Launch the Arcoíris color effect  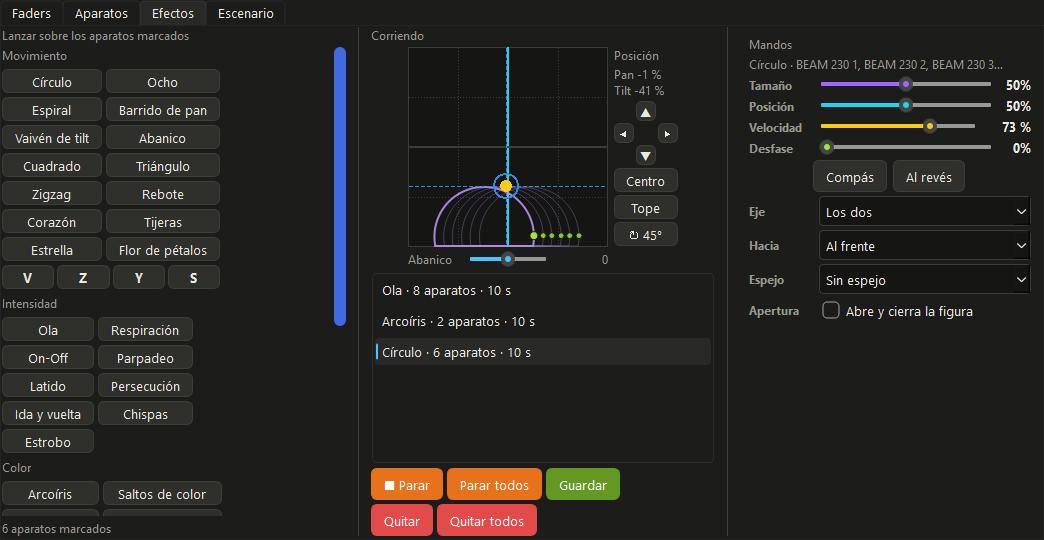coord(50,494)
